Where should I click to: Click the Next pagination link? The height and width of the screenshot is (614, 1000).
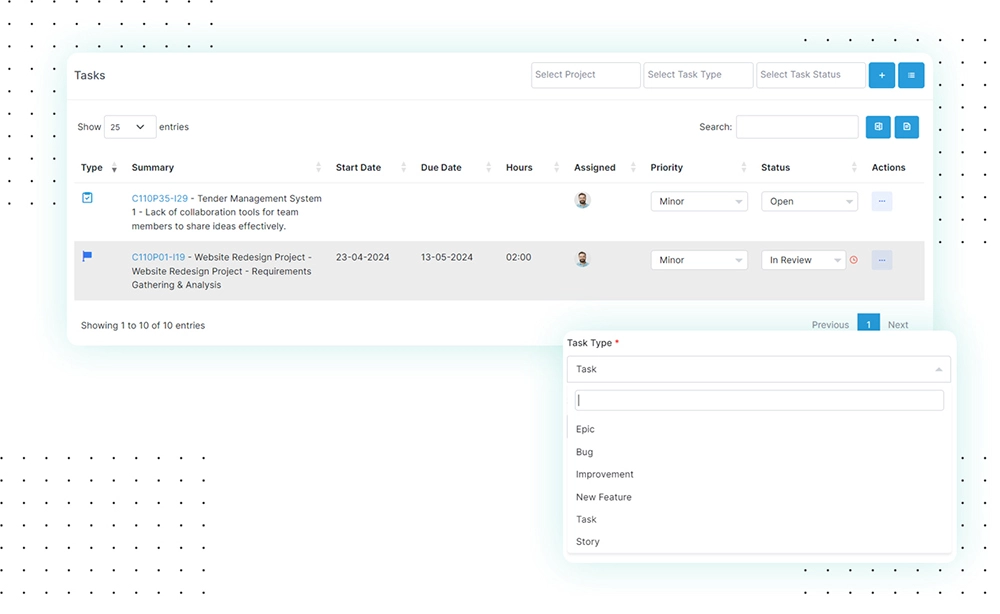pyautogui.click(x=897, y=325)
